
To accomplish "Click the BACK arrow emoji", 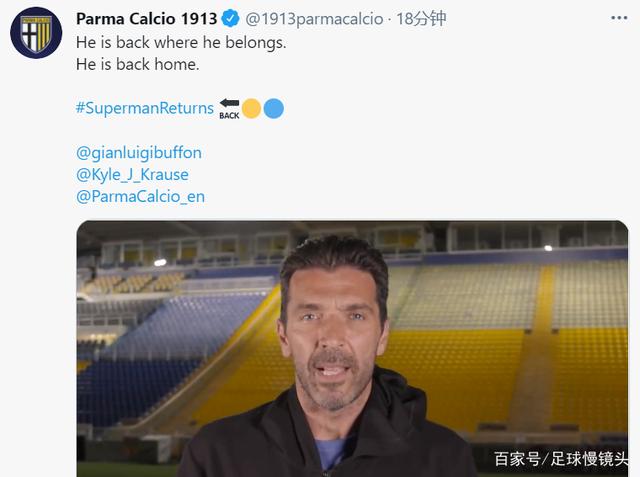I will point(229,109).
